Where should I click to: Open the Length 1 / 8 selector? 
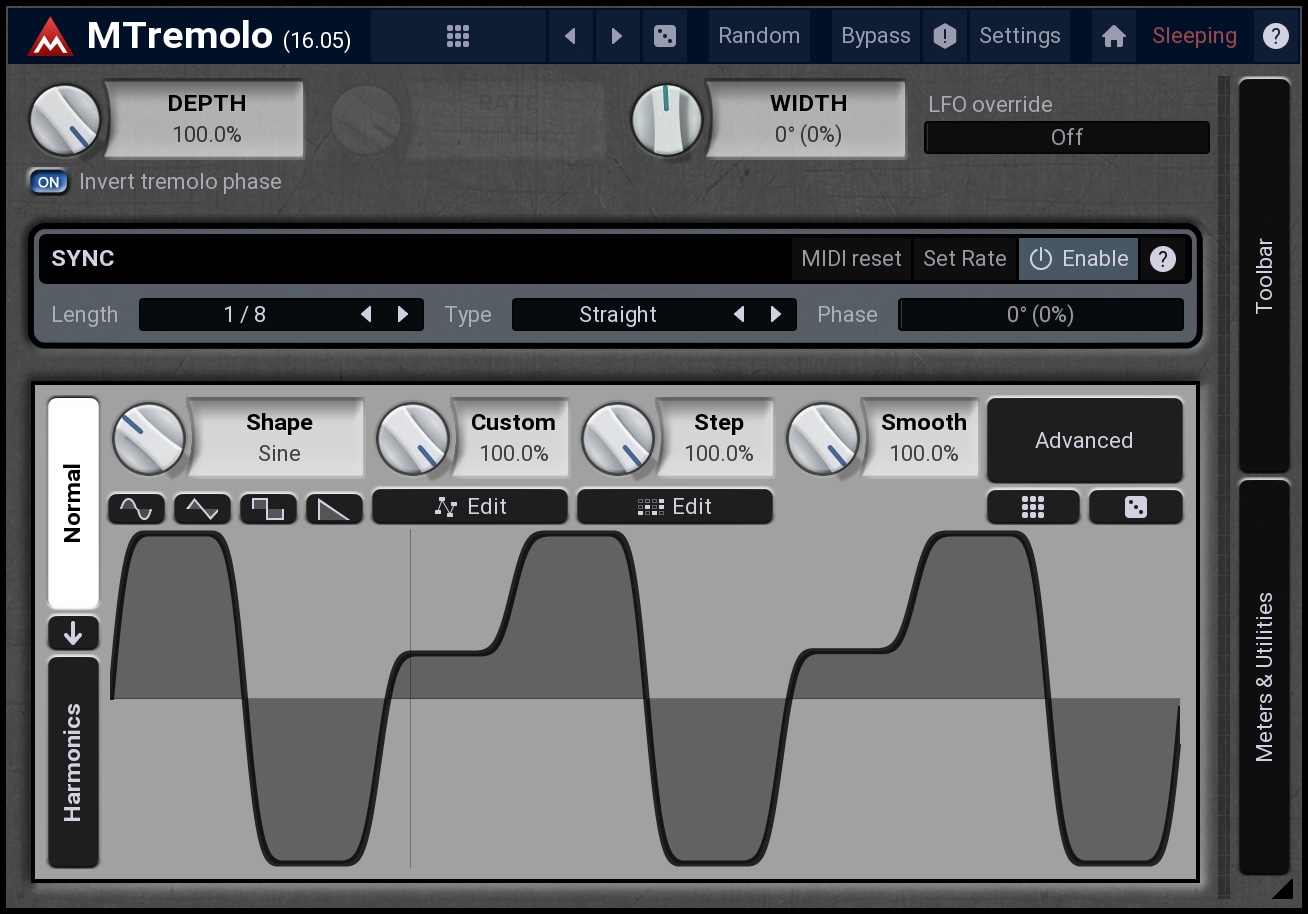click(281, 314)
